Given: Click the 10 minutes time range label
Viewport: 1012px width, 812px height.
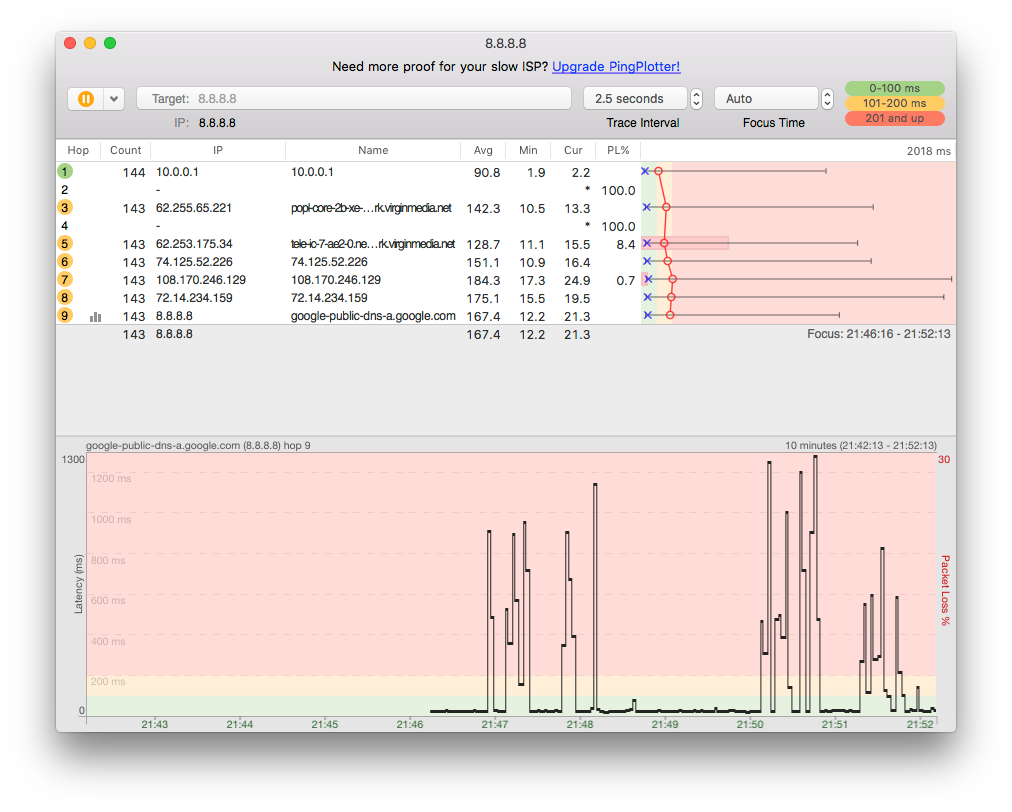Looking at the screenshot, I should click(861, 446).
